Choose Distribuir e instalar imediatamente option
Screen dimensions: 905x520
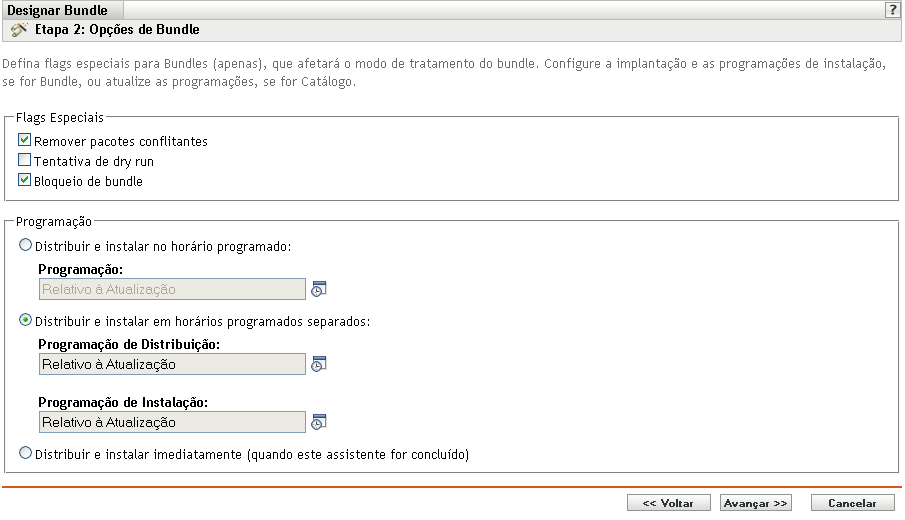tap(25, 454)
